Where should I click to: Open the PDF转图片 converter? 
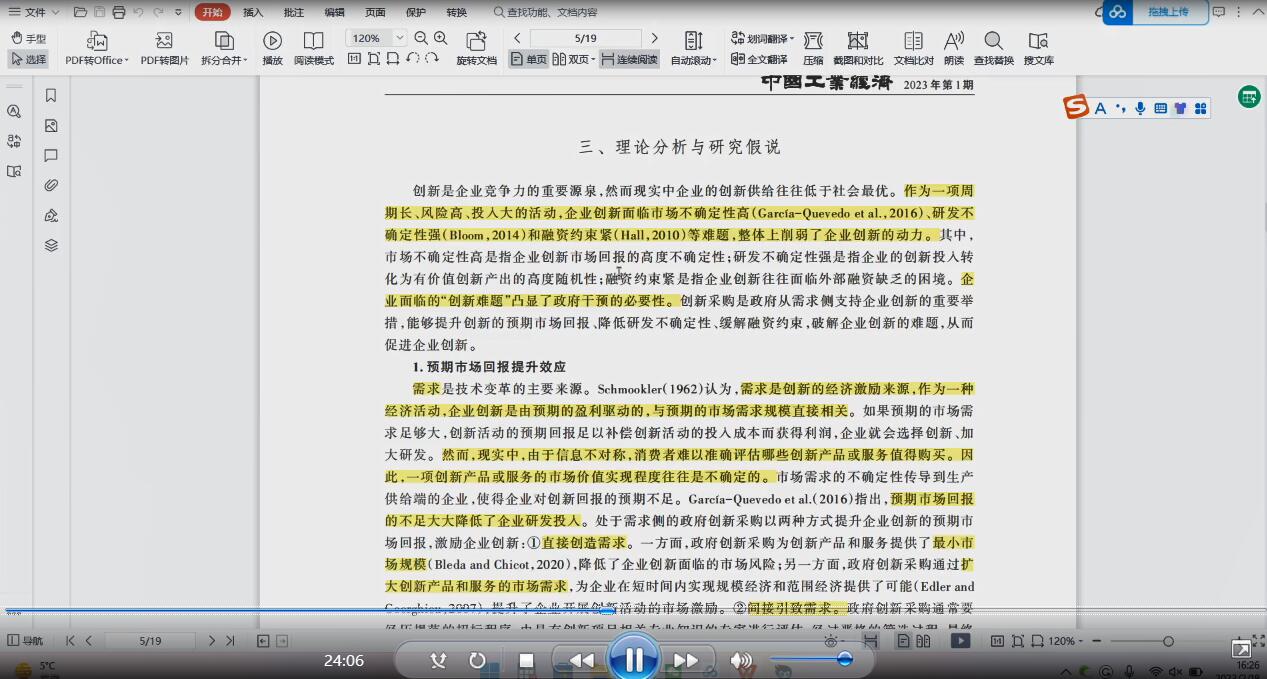click(164, 48)
